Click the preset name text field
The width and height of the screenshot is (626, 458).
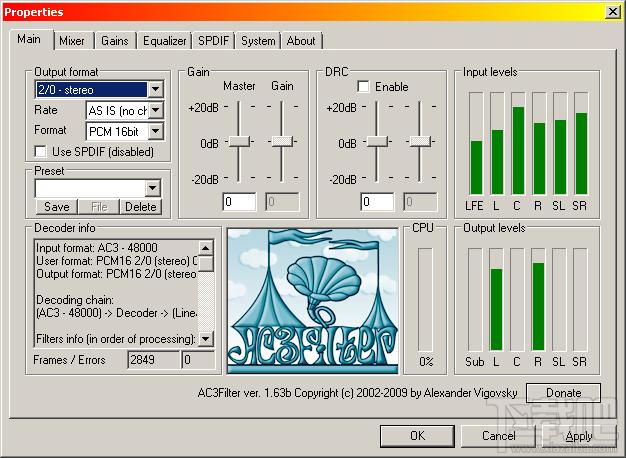pos(91,188)
